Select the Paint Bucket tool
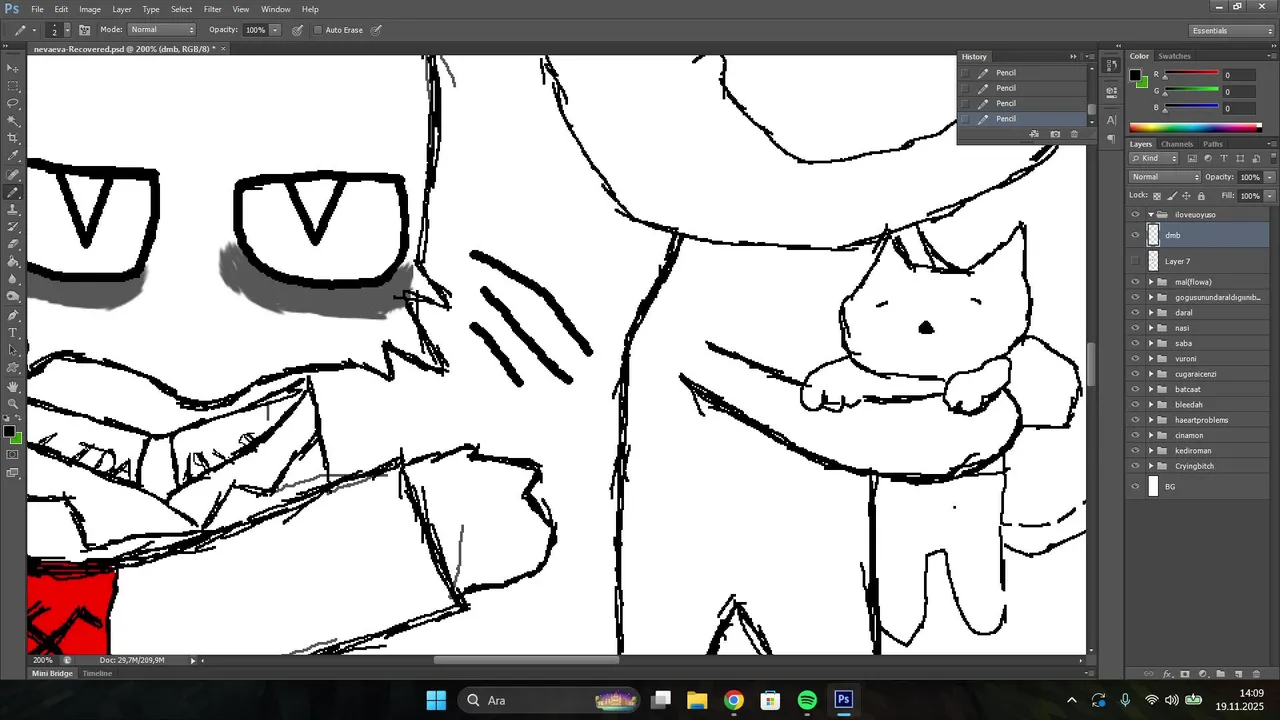 pos(13,261)
